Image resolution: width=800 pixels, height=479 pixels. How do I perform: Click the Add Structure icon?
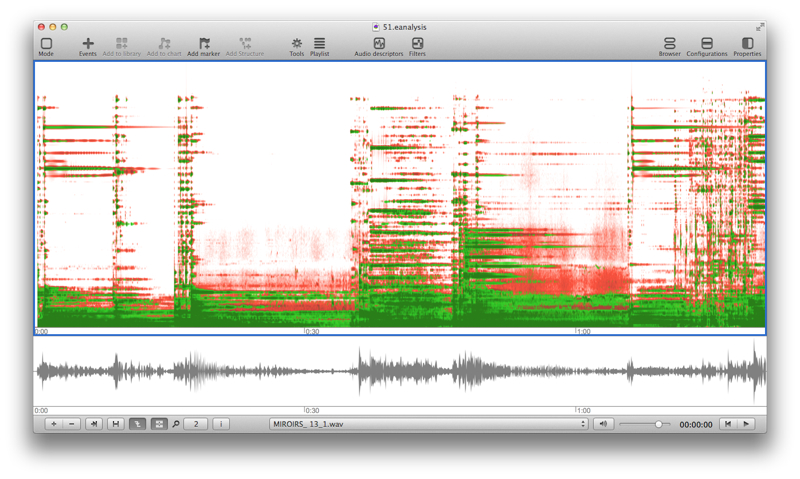coord(245,43)
